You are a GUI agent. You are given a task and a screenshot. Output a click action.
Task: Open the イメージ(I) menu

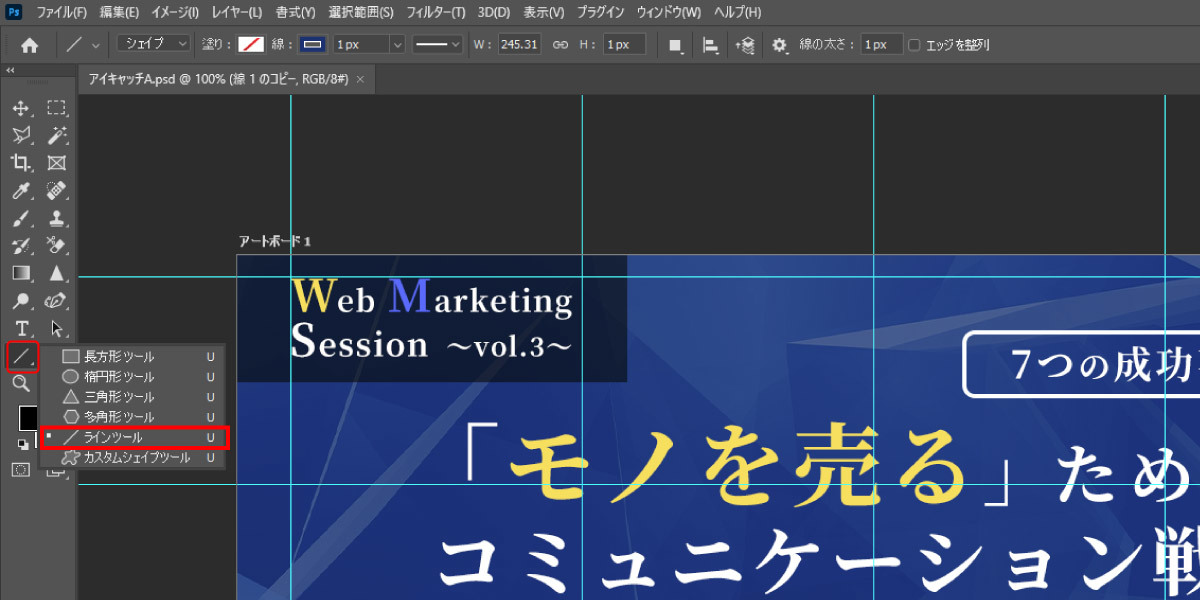175,13
